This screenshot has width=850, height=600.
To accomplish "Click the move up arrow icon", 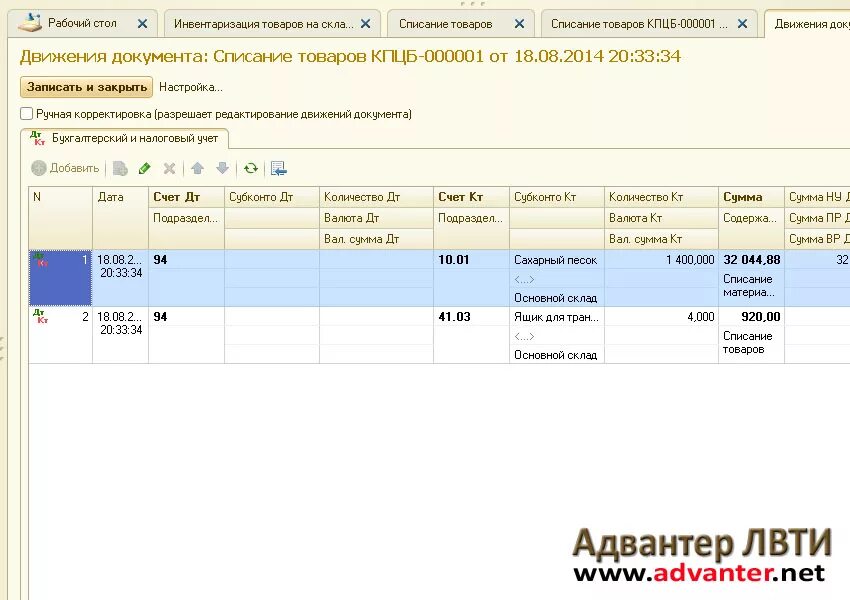I will tap(197, 169).
